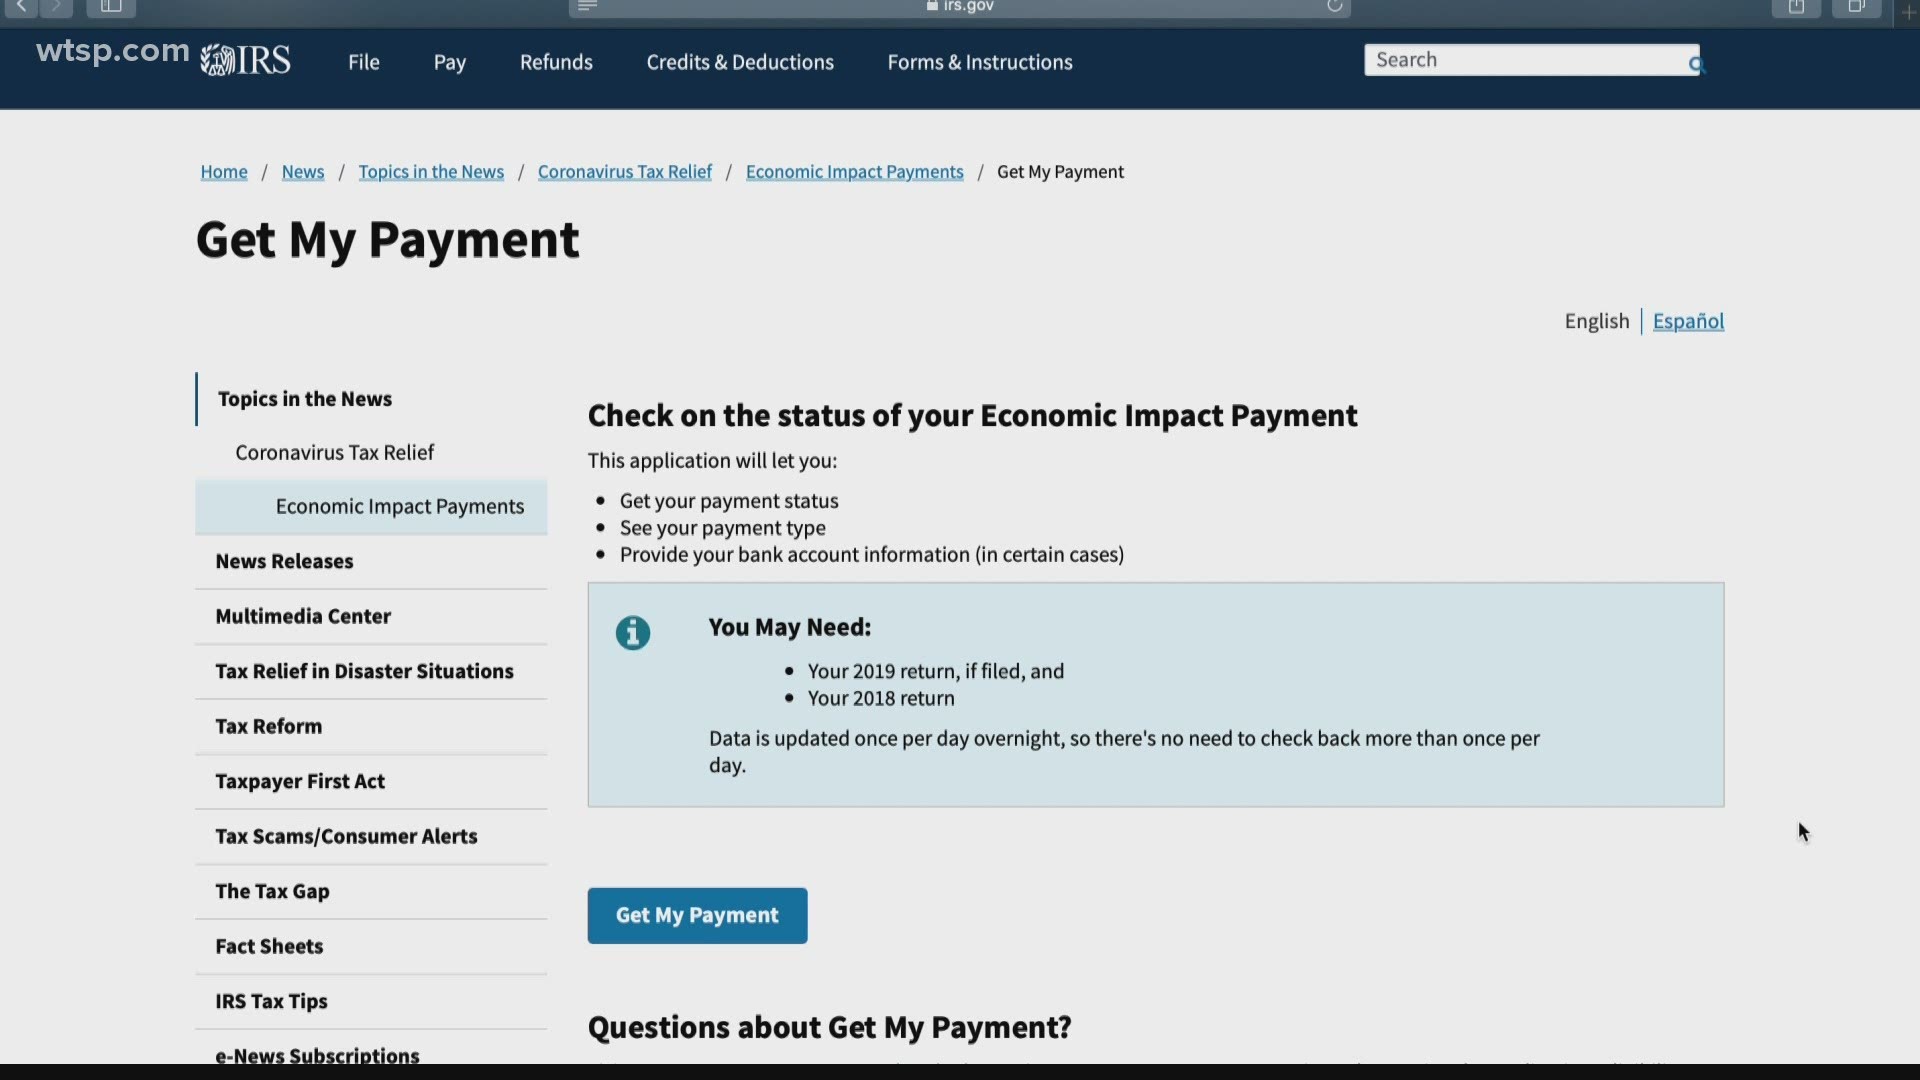Screen dimensions: 1920x1080
Task: Click the irs.gov address bar
Action: pyautogui.click(x=960, y=7)
